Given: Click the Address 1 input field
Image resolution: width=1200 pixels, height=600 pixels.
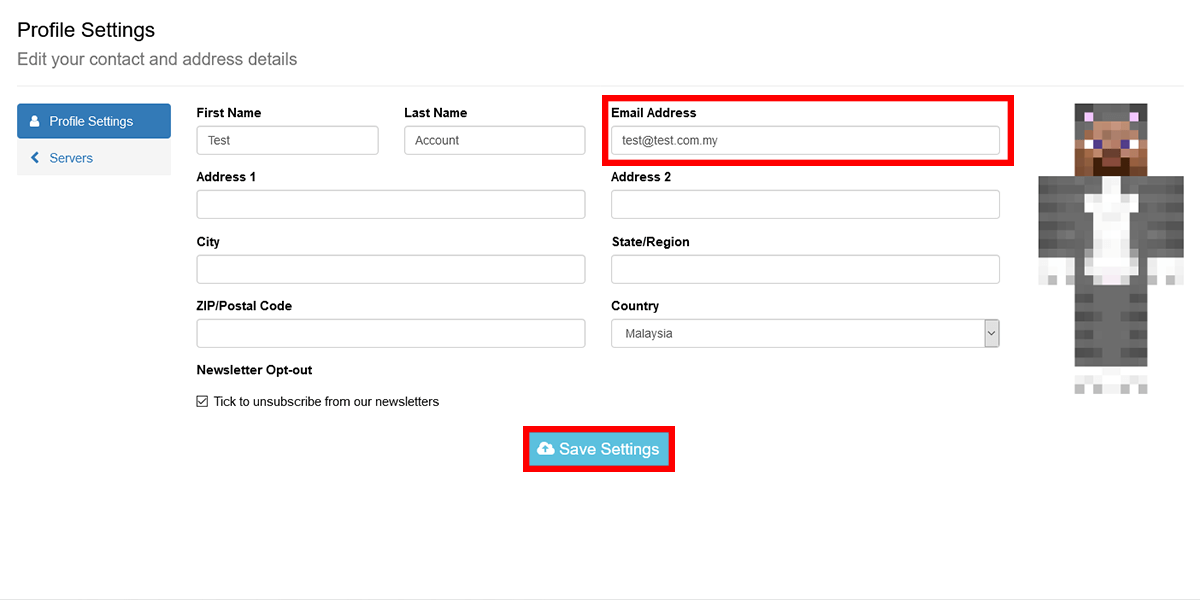Looking at the screenshot, I should point(390,204).
